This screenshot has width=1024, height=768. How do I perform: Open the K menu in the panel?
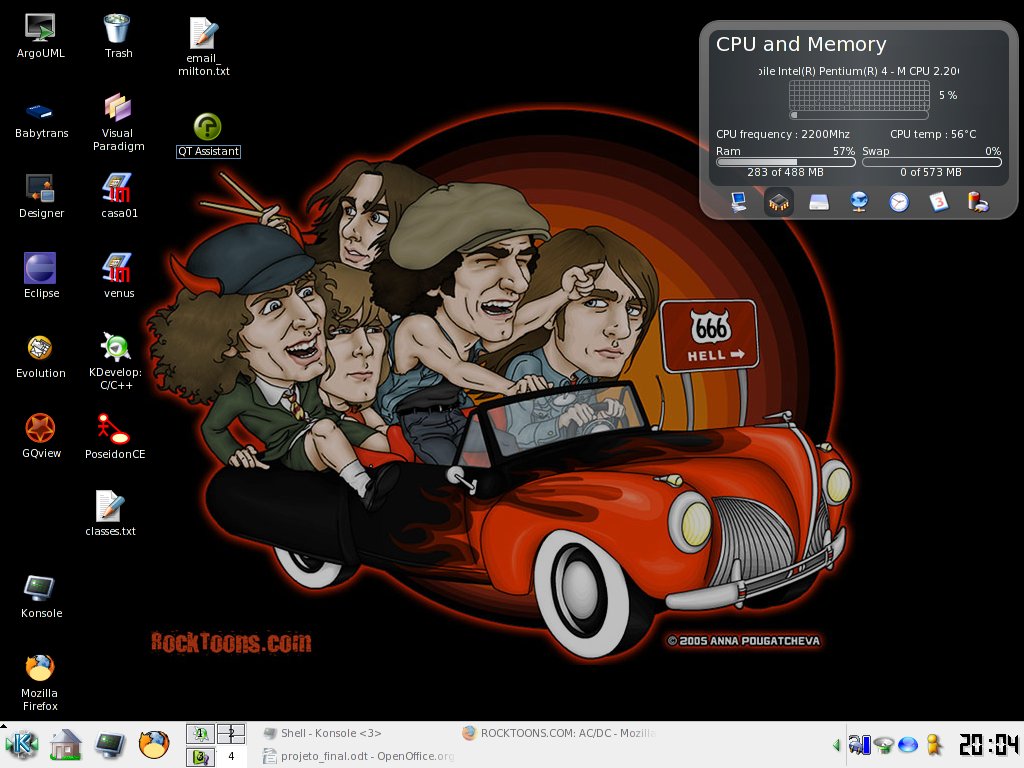click(22, 744)
